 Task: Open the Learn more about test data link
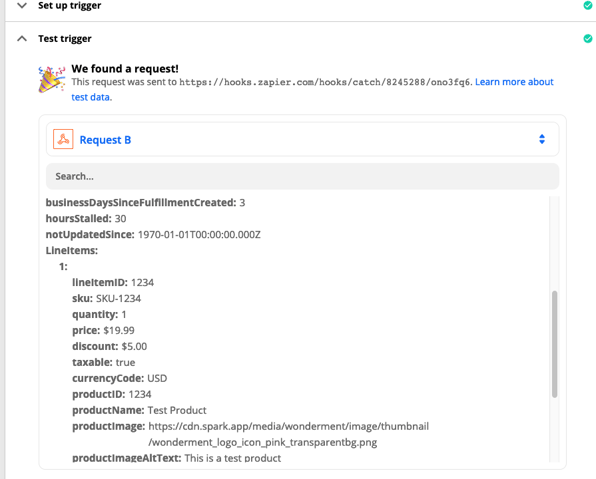[514, 82]
